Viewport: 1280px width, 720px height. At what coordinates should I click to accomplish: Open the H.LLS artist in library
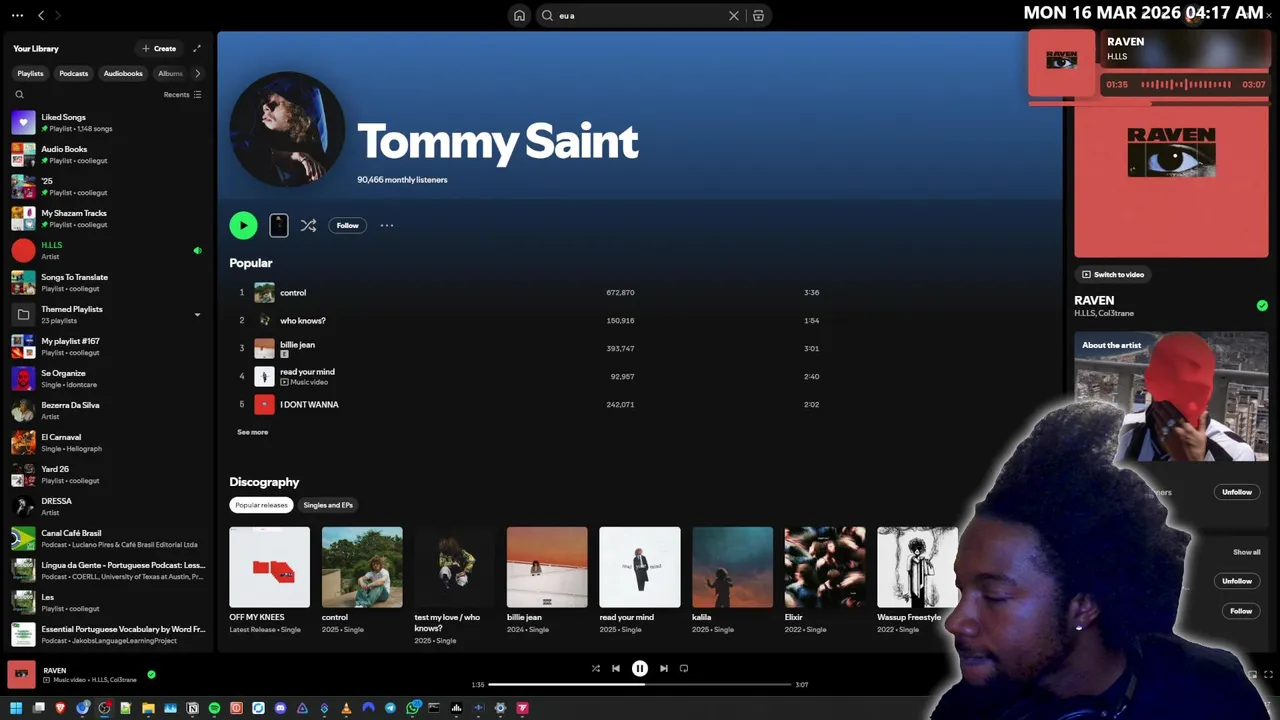pos(107,250)
